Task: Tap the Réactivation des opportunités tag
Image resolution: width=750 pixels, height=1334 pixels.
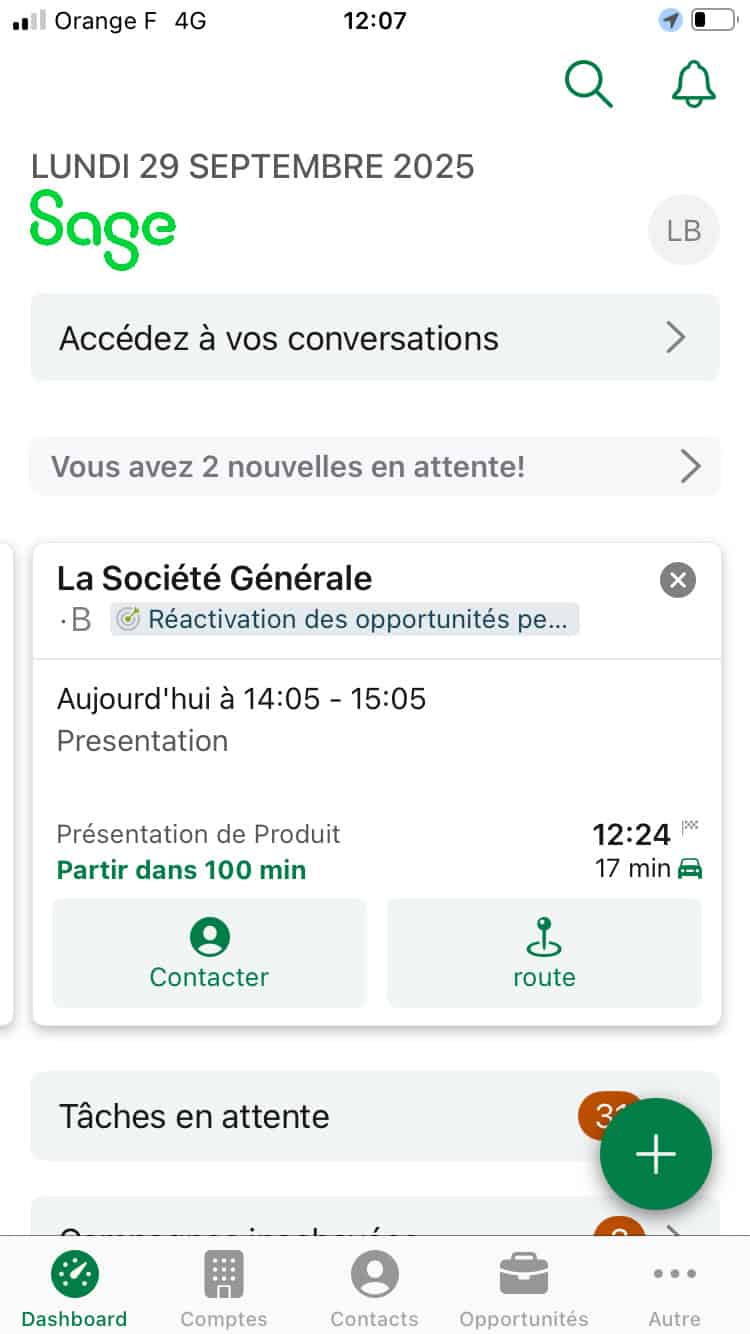Action: pos(345,619)
